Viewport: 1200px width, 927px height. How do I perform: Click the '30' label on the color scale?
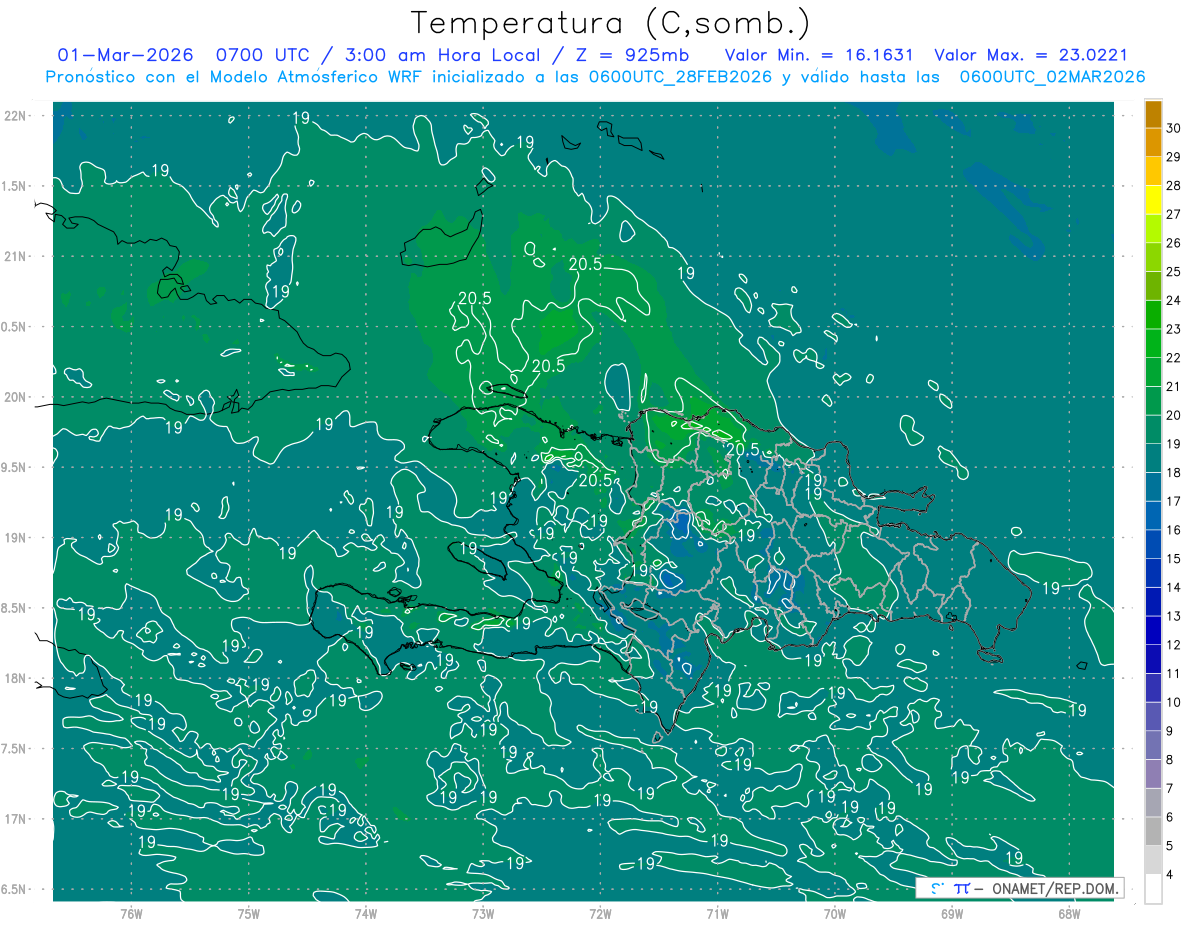1174,128
